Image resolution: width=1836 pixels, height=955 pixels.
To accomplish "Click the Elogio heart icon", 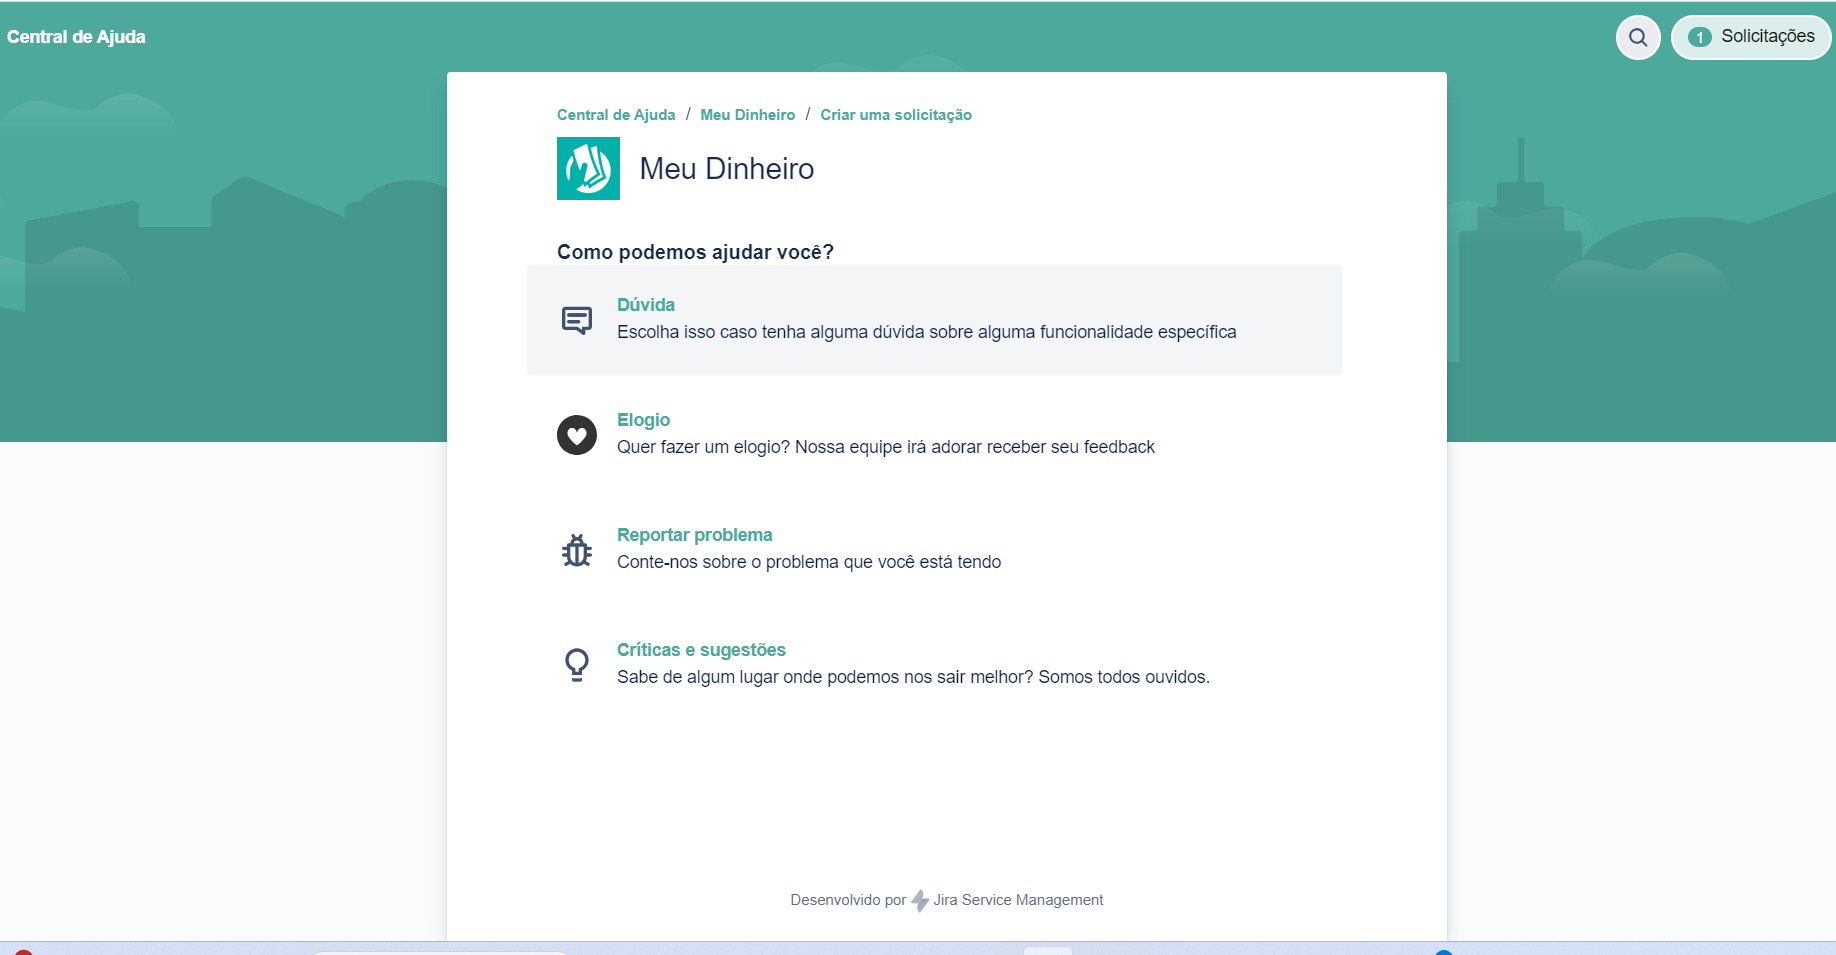I will click(x=577, y=435).
